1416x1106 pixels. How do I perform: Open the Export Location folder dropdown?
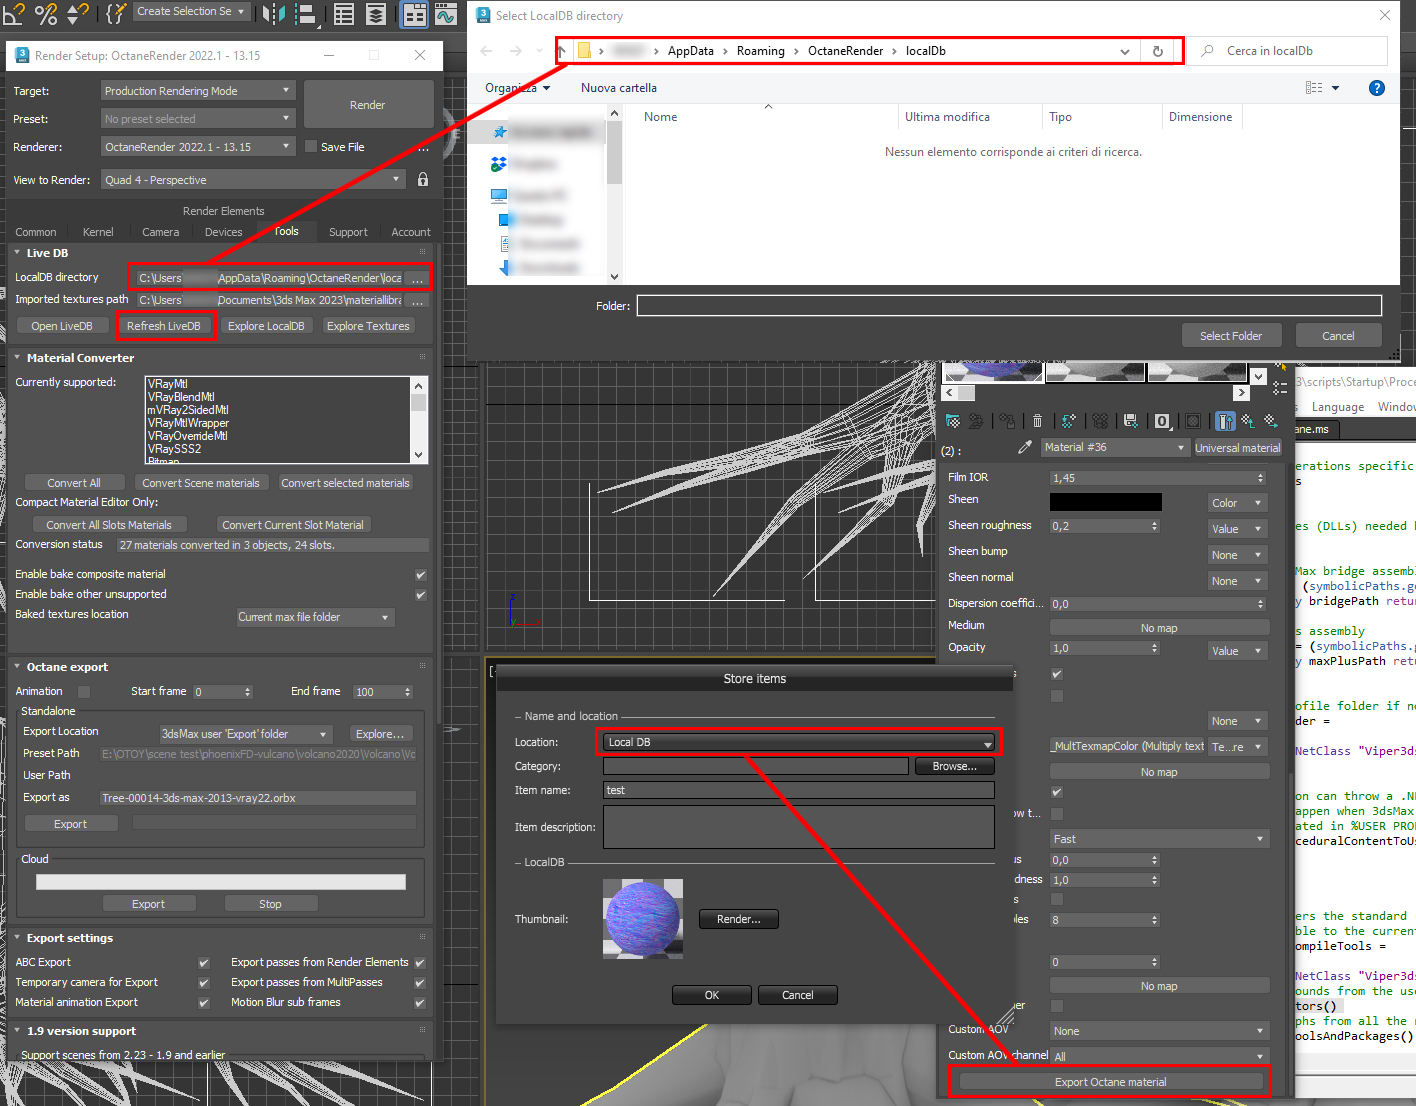(x=246, y=734)
